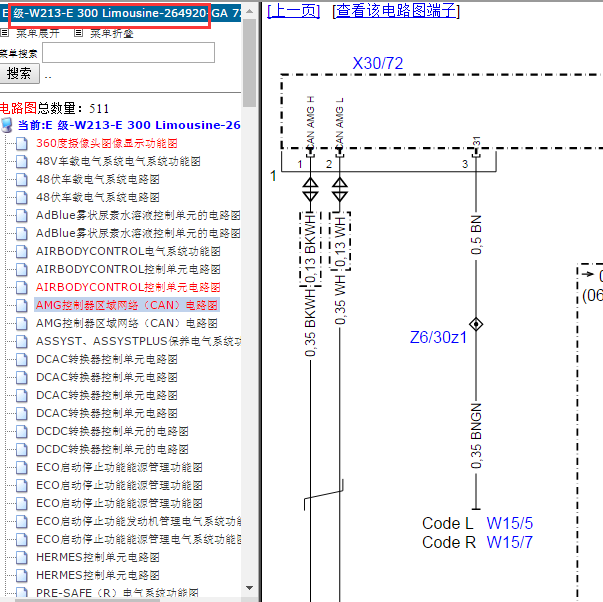The image size is (603, 602).
Task: Open the second HERMES控制单元电路图 entry
Action: coord(98,575)
